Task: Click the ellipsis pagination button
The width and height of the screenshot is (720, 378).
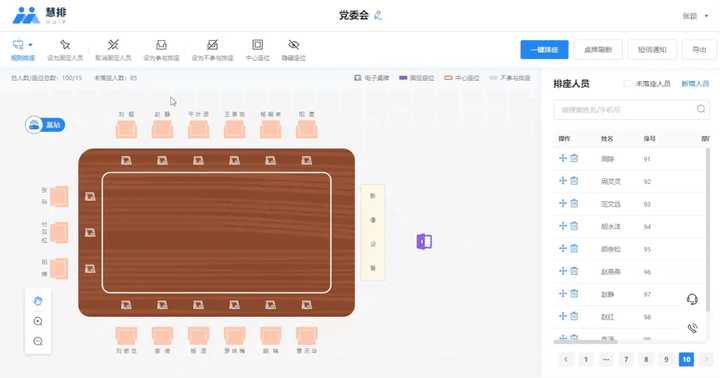Action: tap(606, 359)
